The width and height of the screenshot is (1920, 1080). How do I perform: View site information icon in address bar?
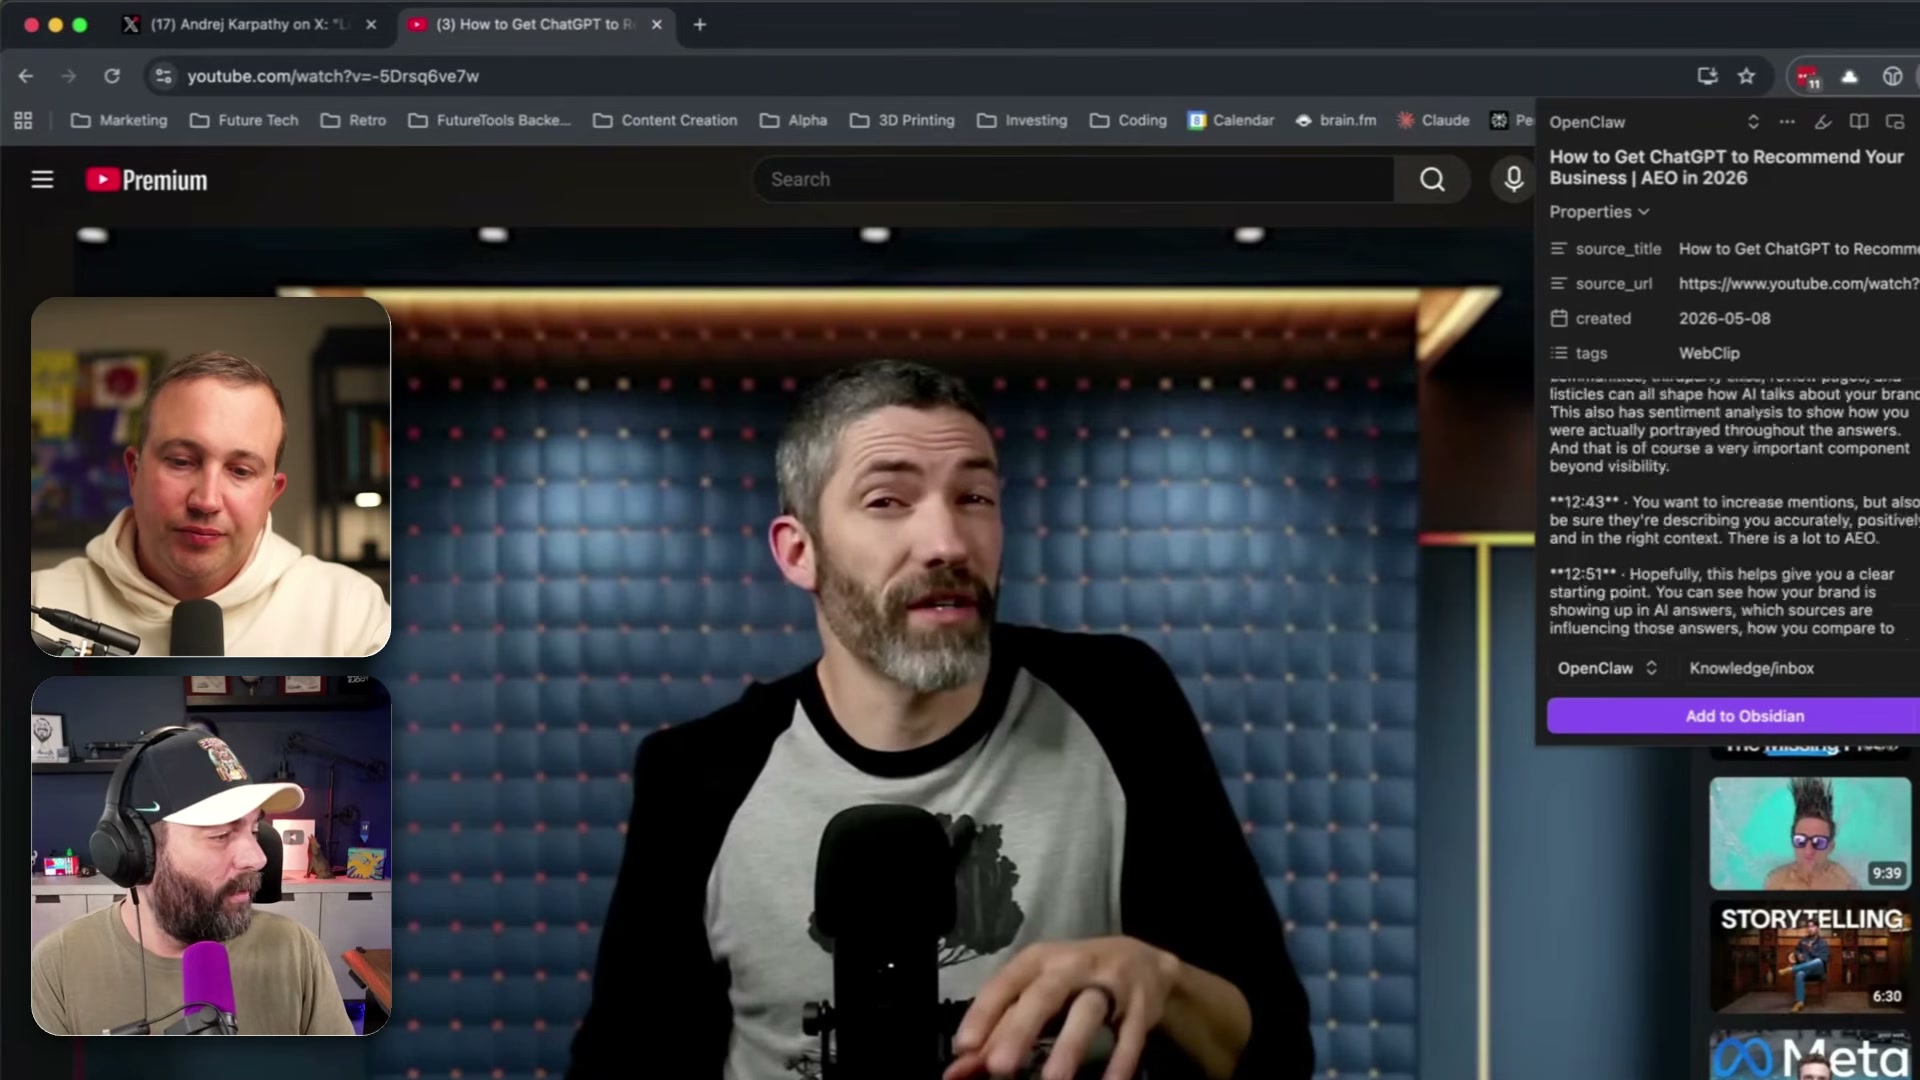click(164, 76)
